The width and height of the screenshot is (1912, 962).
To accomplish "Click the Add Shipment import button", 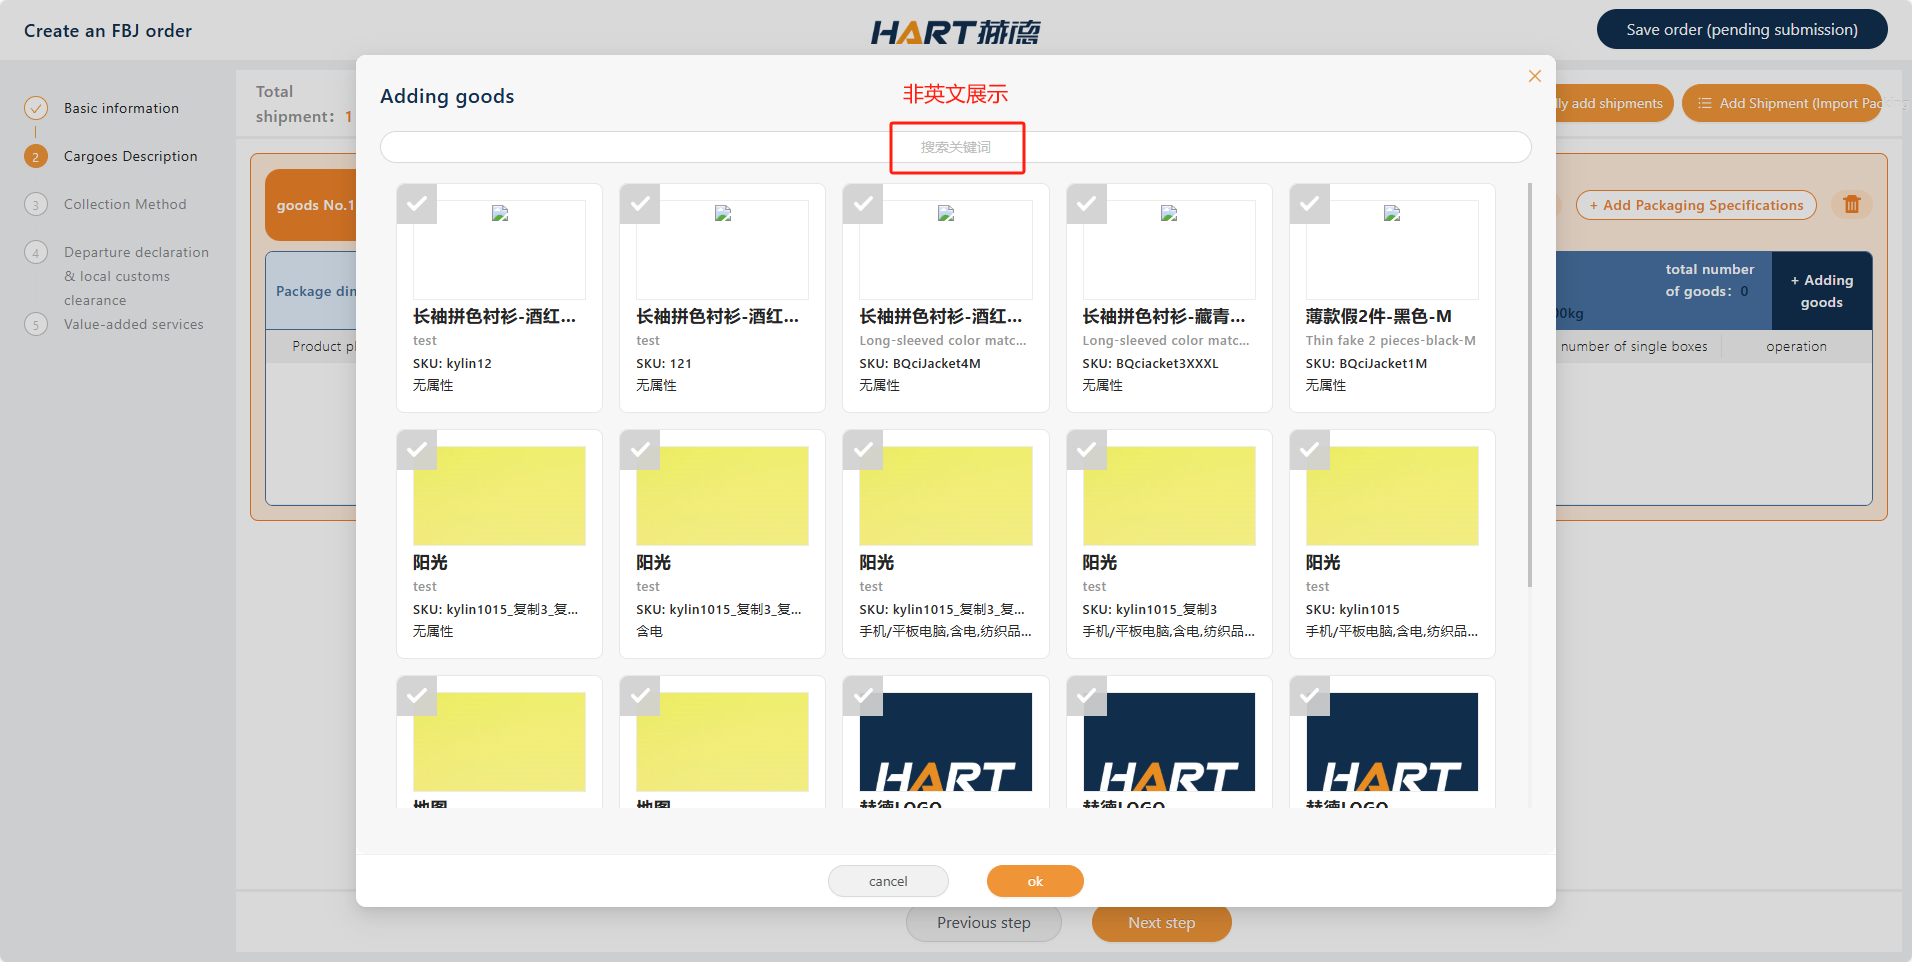I will coord(1780,103).
